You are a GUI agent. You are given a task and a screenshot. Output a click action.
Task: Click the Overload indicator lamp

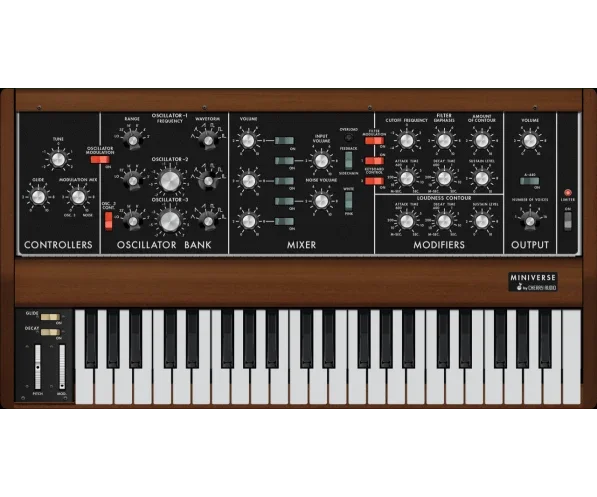point(348,138)
